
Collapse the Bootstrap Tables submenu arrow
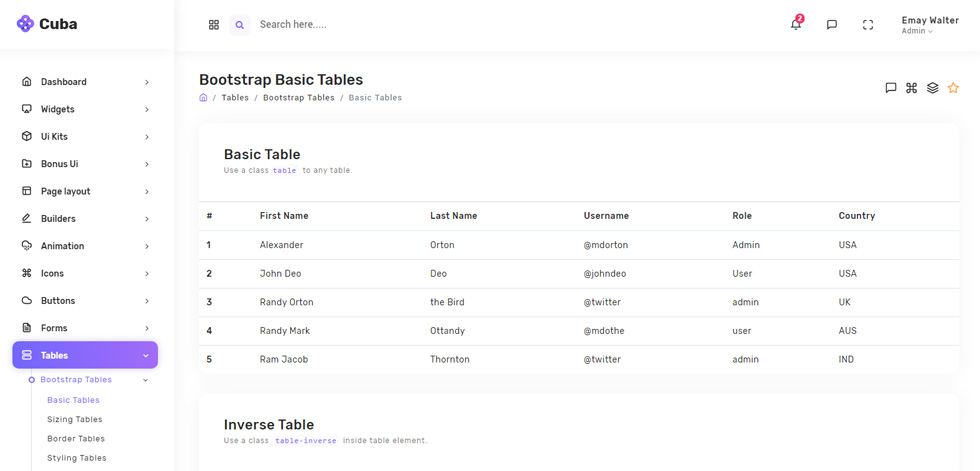(x=146, y=380)
